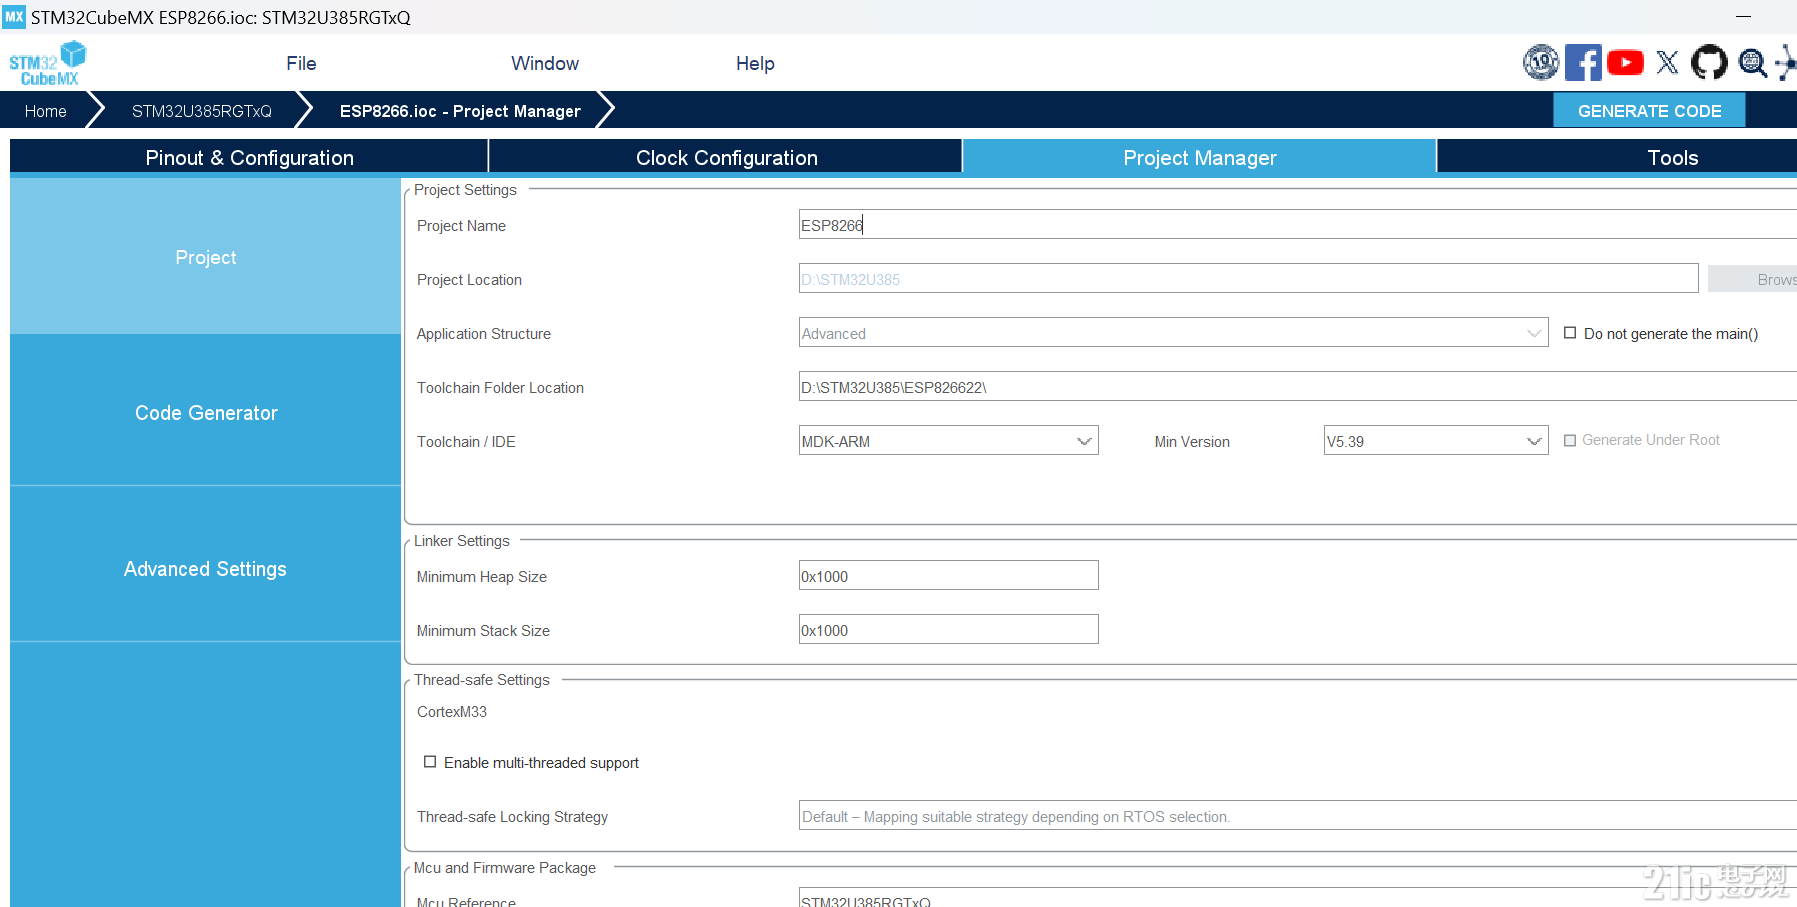This screenshot has width=1797, height=907.
Task: Select the Project Manager tab
Action: point(1199,157)
